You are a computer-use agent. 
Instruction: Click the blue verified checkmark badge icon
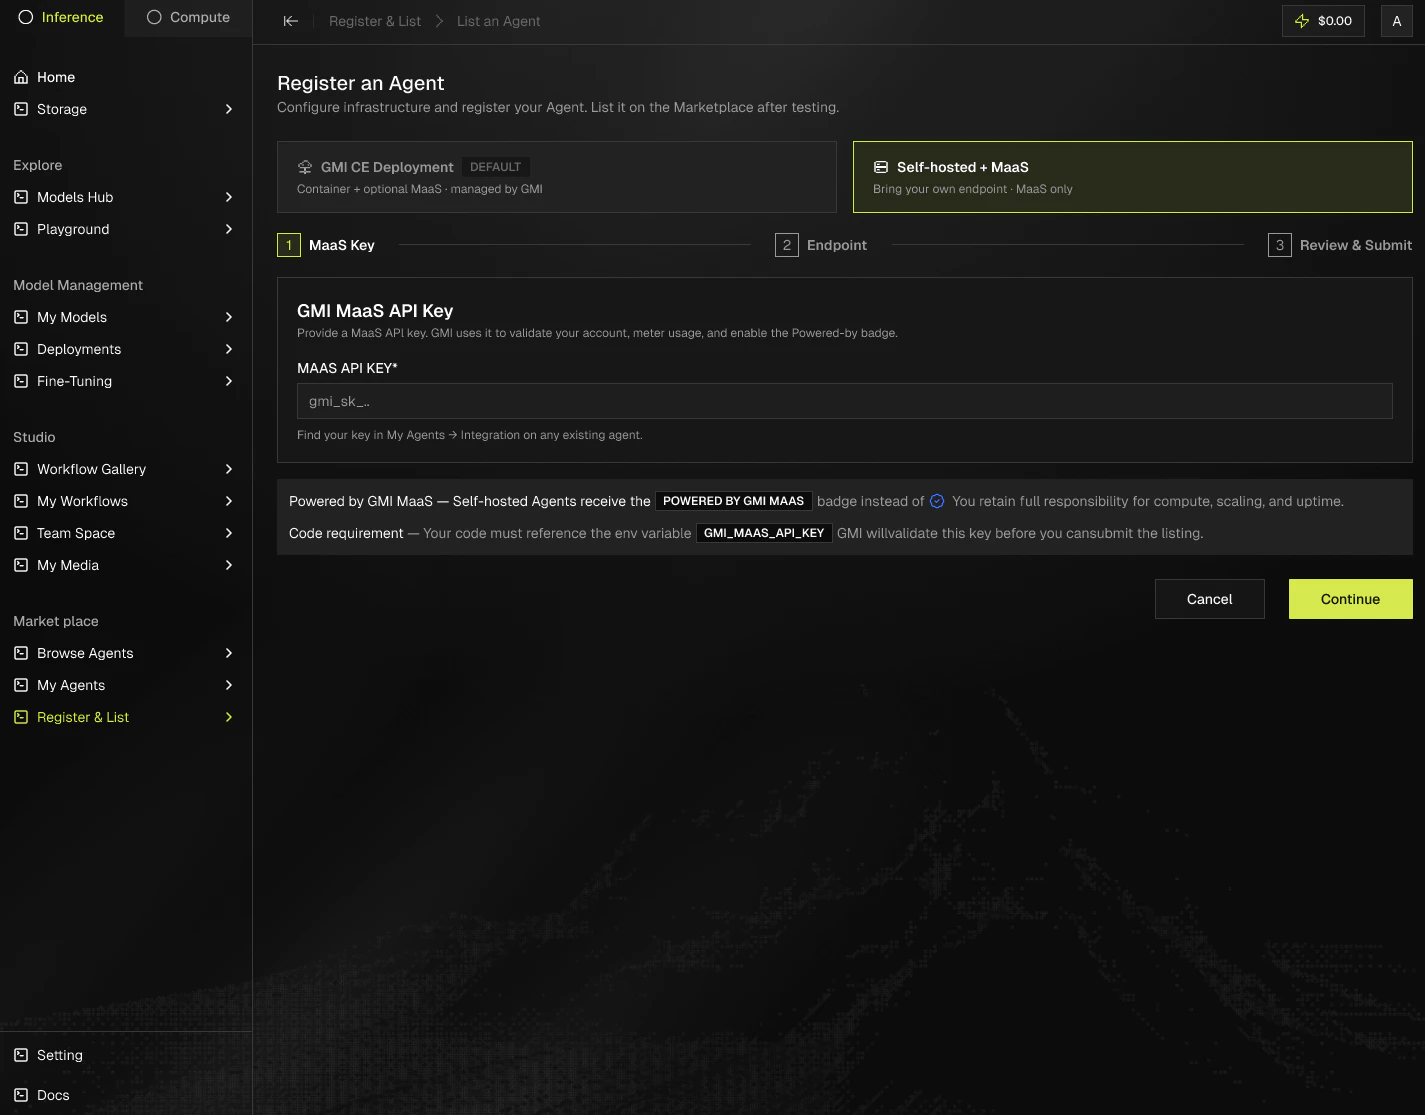pyautogui.click(x=937, y=501)
